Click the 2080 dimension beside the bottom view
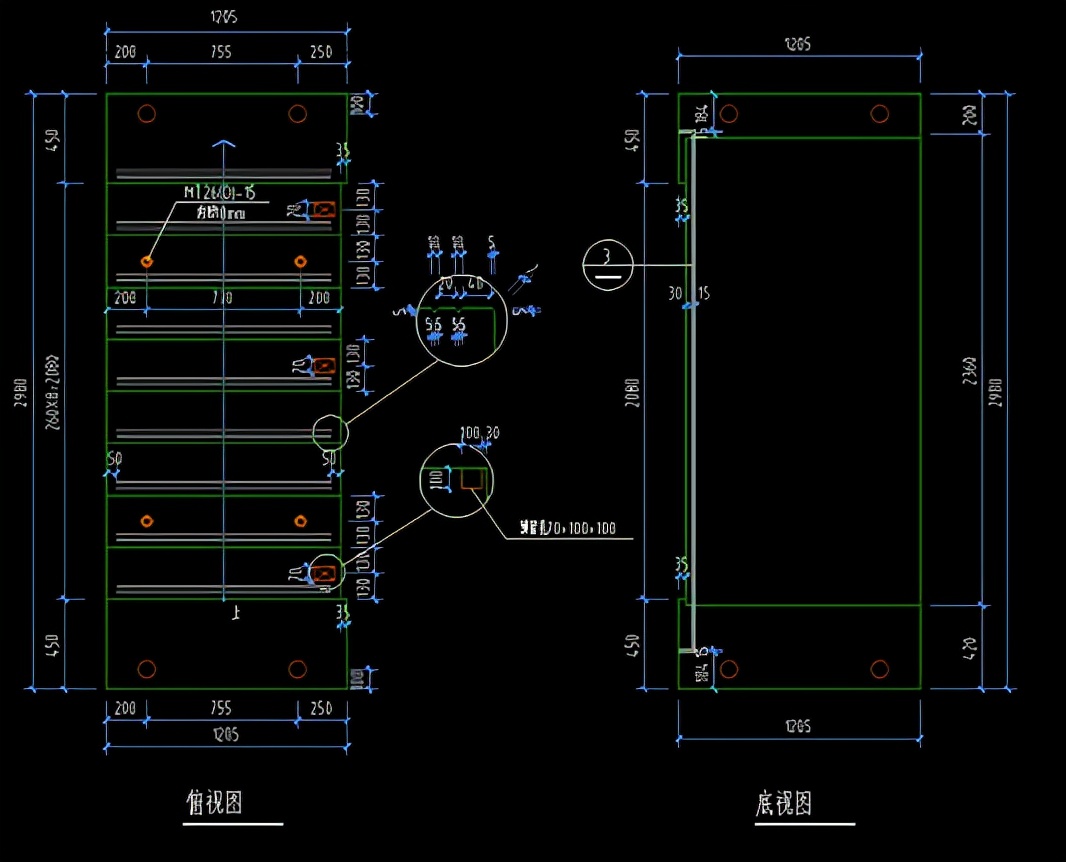 (632, 393)
